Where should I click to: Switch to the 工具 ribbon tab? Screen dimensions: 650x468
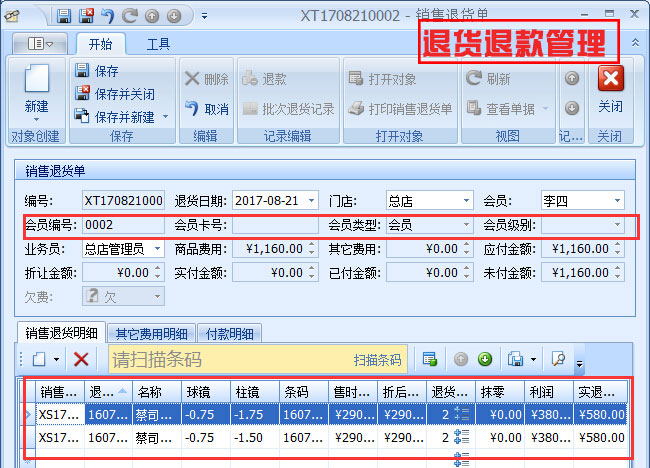click(x=158, y=44)
